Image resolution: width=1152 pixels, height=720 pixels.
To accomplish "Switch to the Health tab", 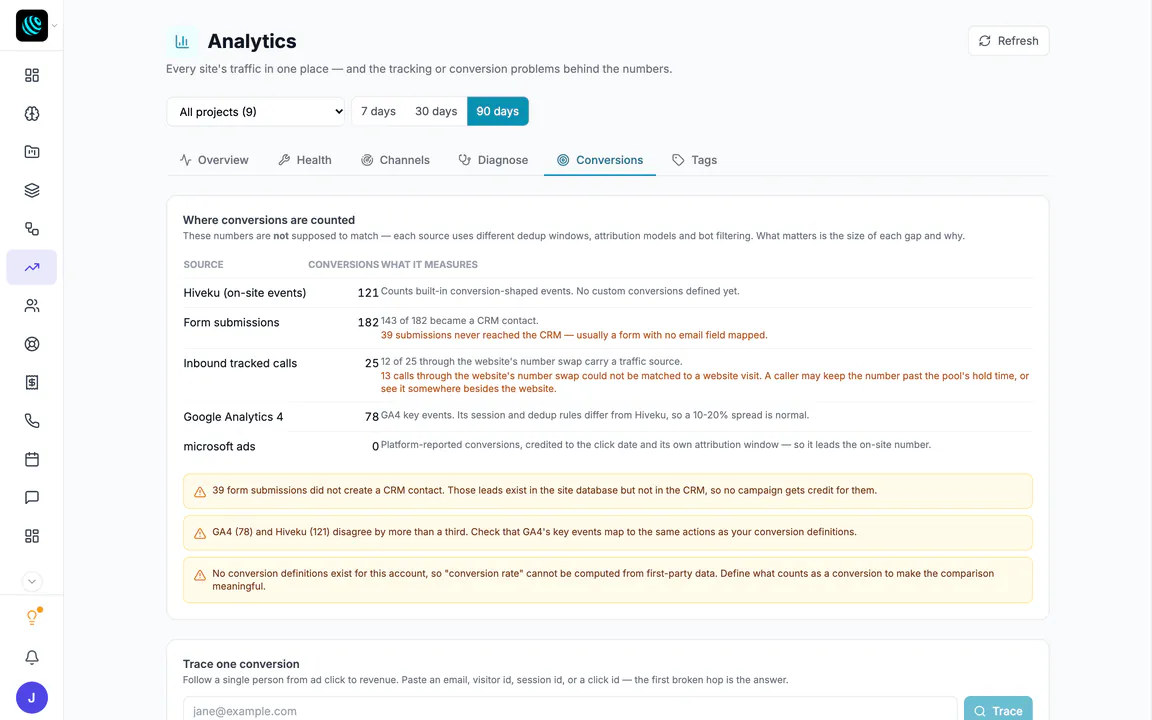I will pos(305,160).
